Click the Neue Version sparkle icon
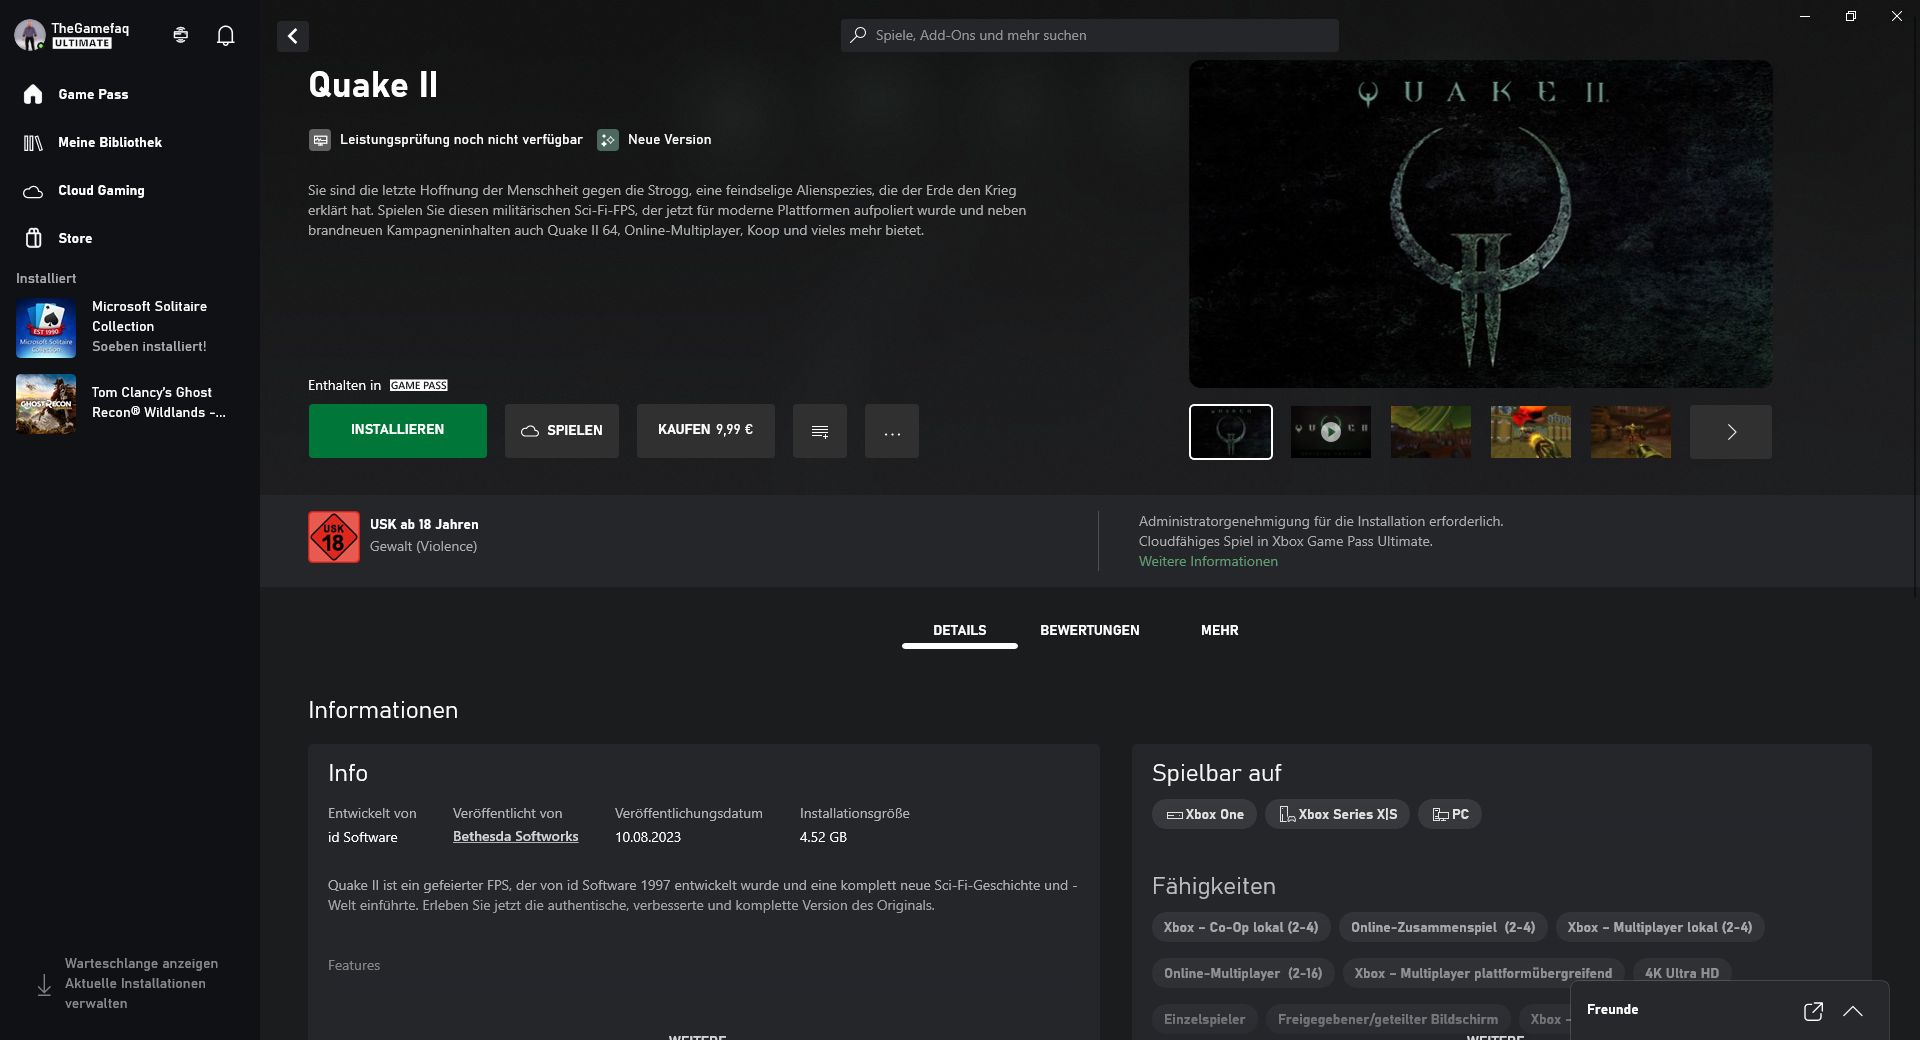The width and height of the screenshot is (1920, 1040). (x=608, y=140)
